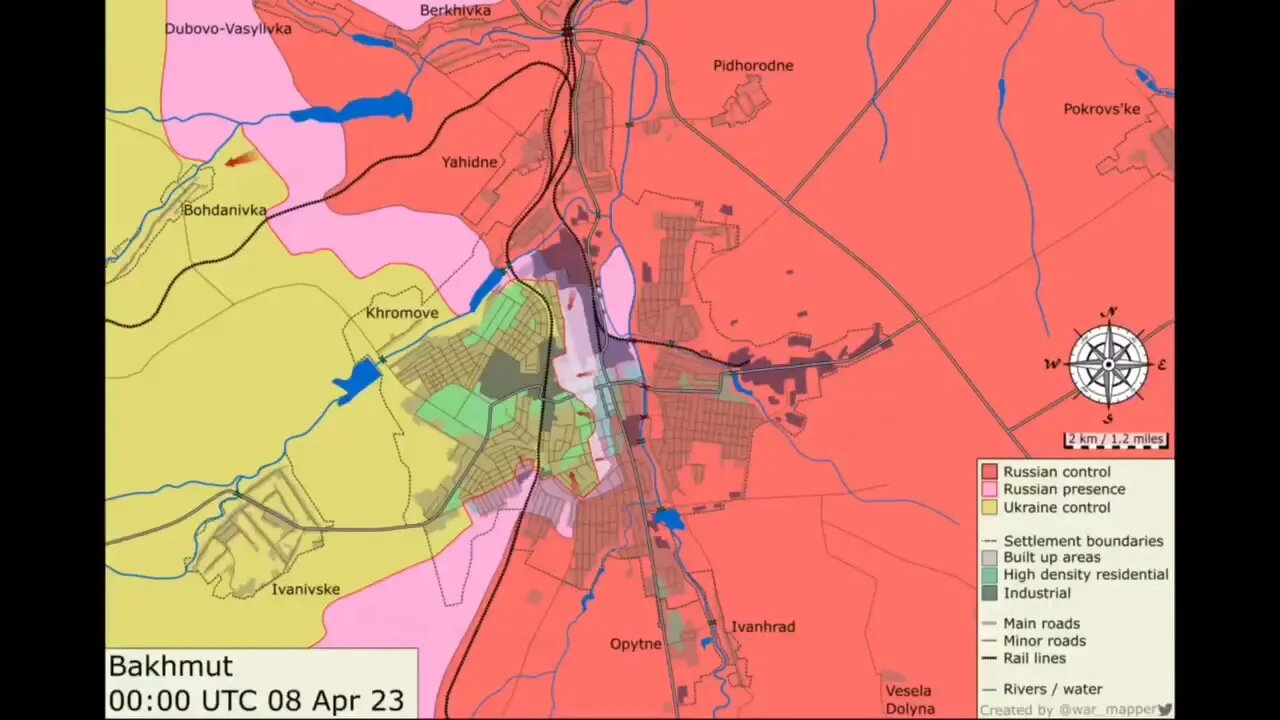1280x720 pixels.
Task: Click the 'Minor roads' legend entry
Action: point(1034,641)
